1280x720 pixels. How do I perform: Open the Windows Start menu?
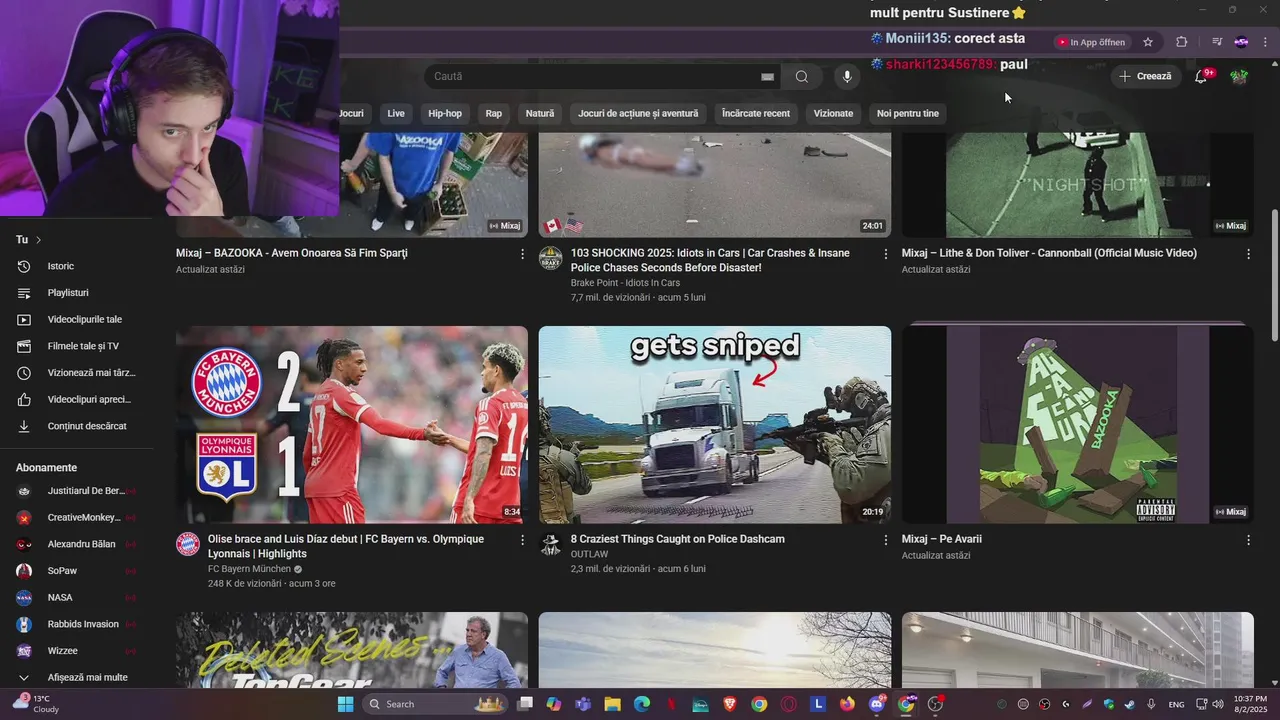[x=345, y=704]
